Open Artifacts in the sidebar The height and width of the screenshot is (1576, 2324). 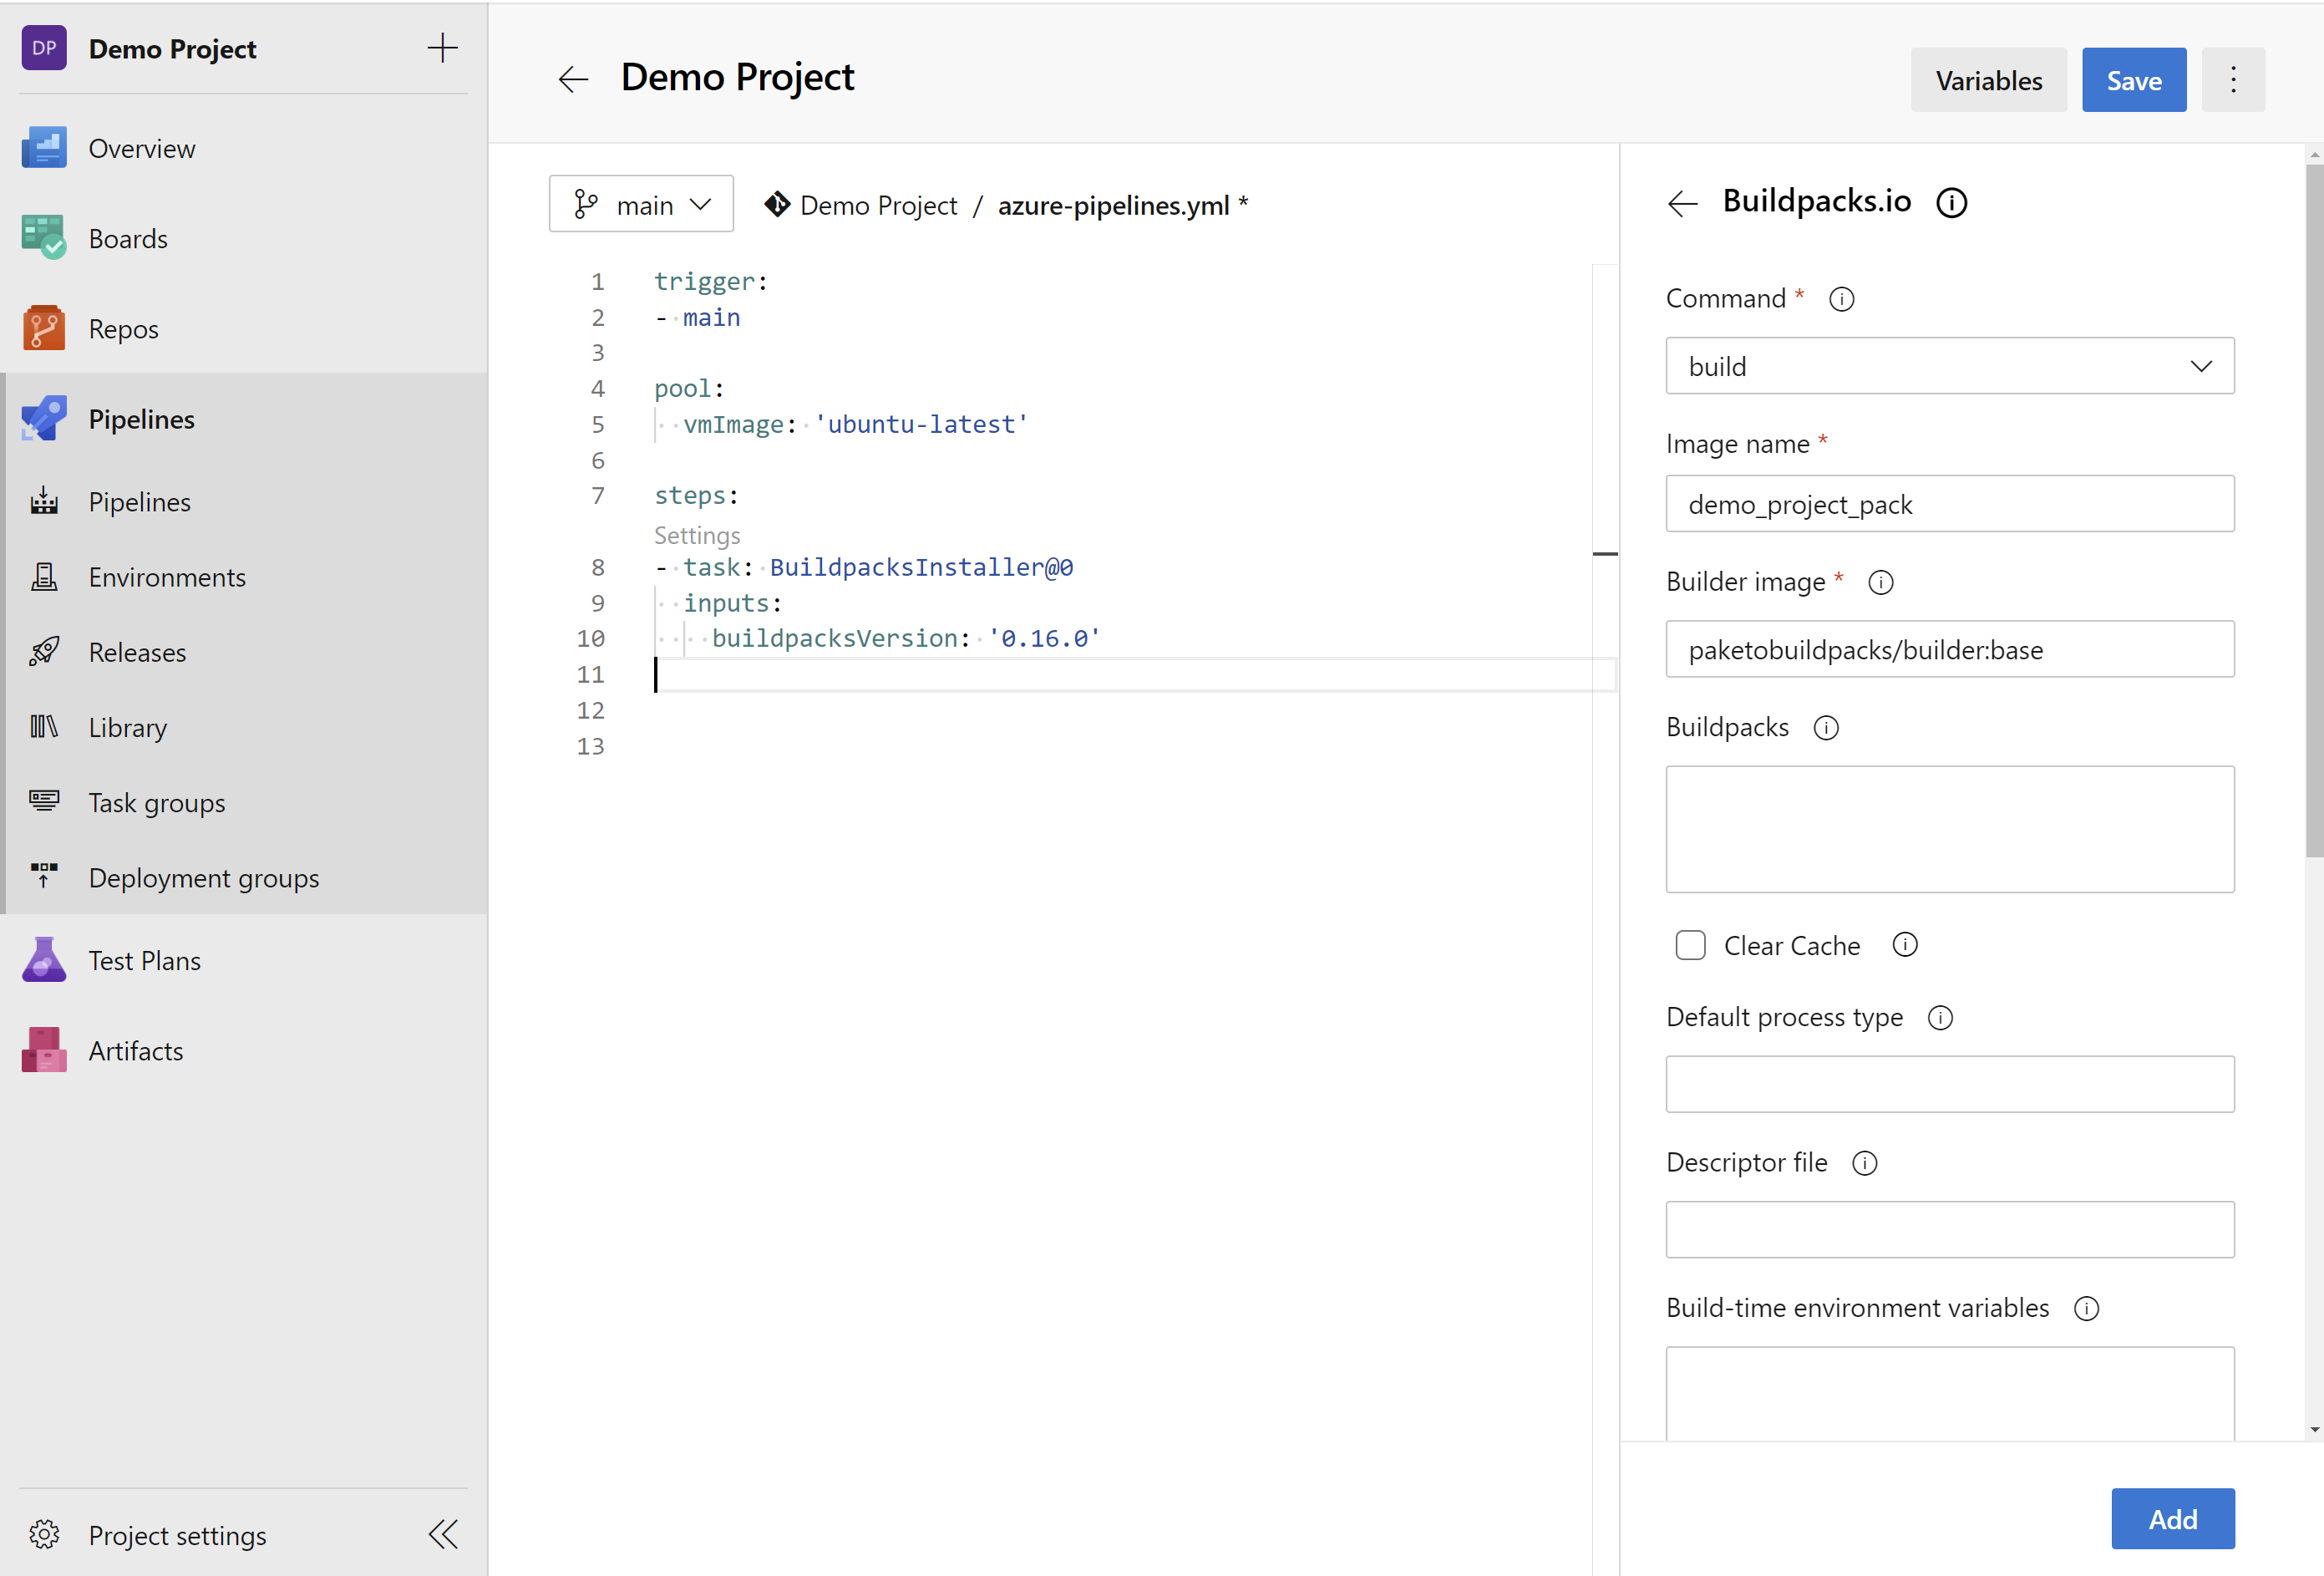(136, 1050)
